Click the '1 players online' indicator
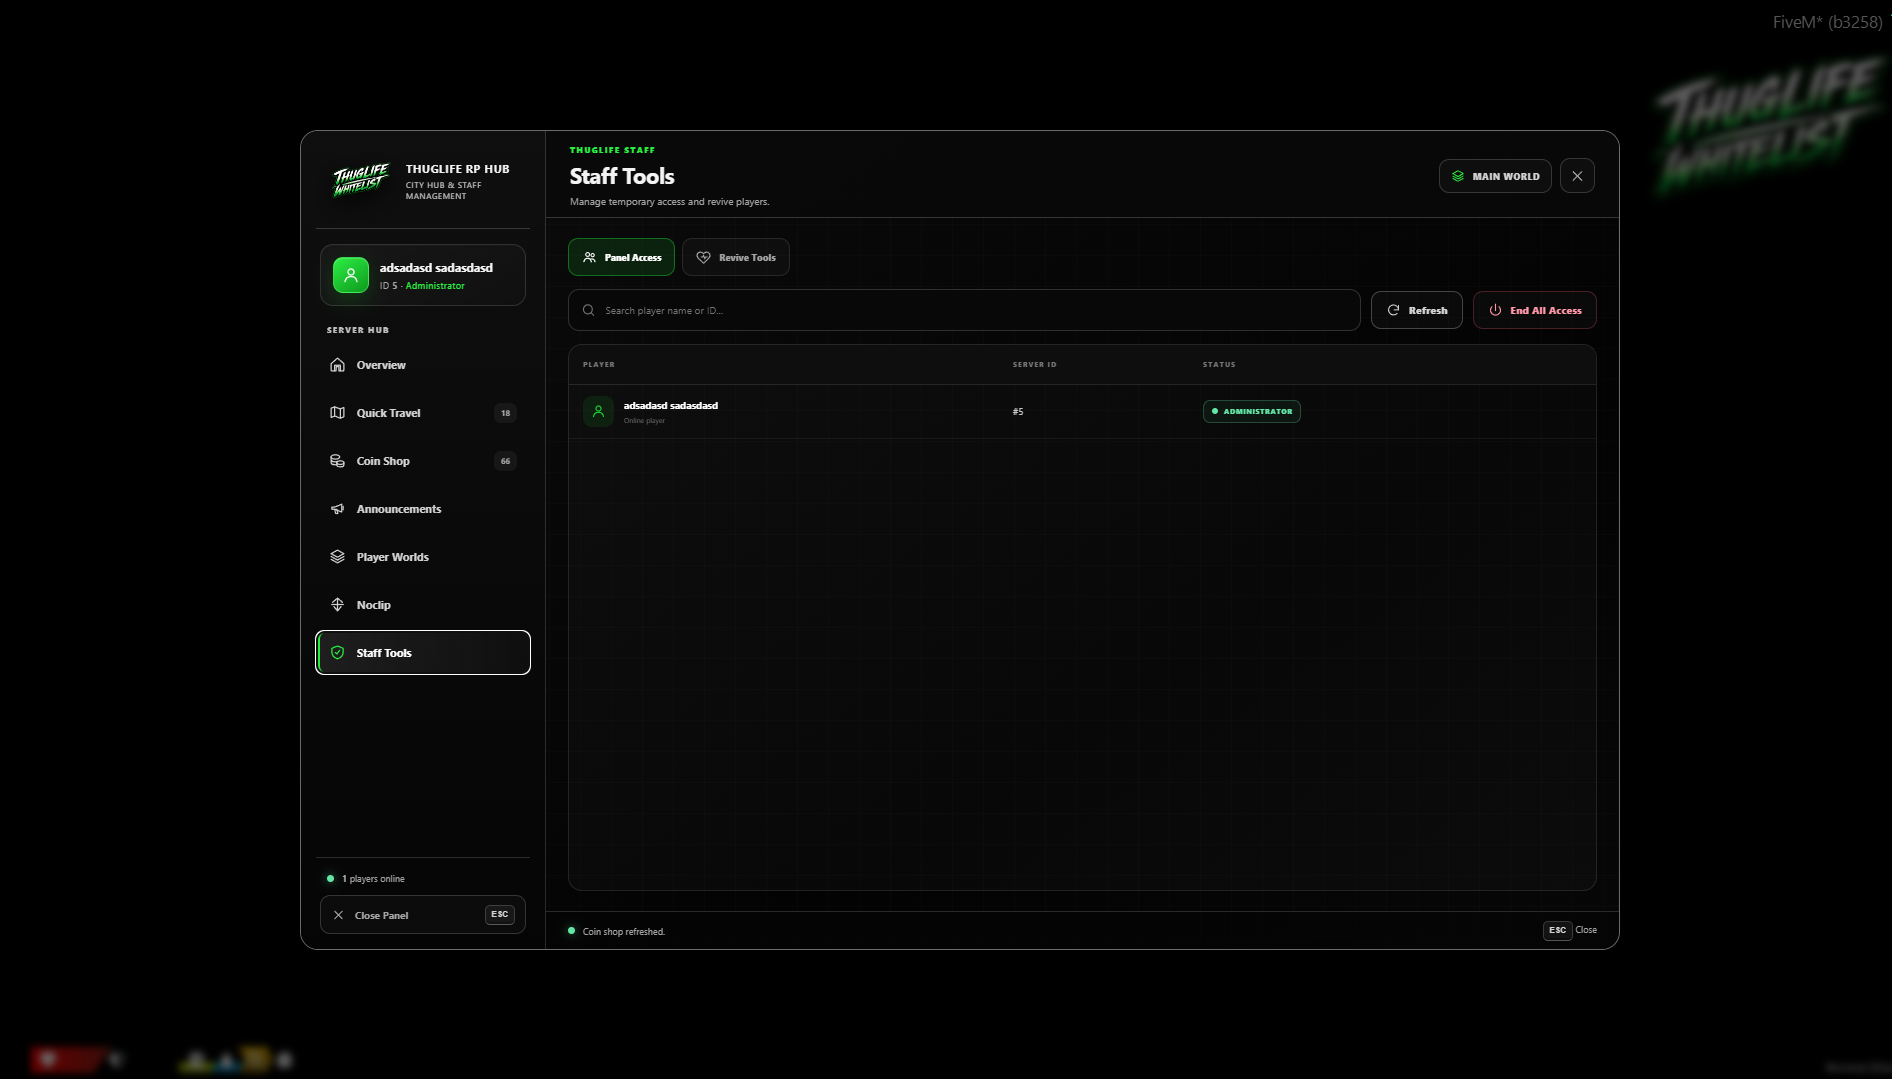The image size is (1892, 1079). (x=366, y=879)
